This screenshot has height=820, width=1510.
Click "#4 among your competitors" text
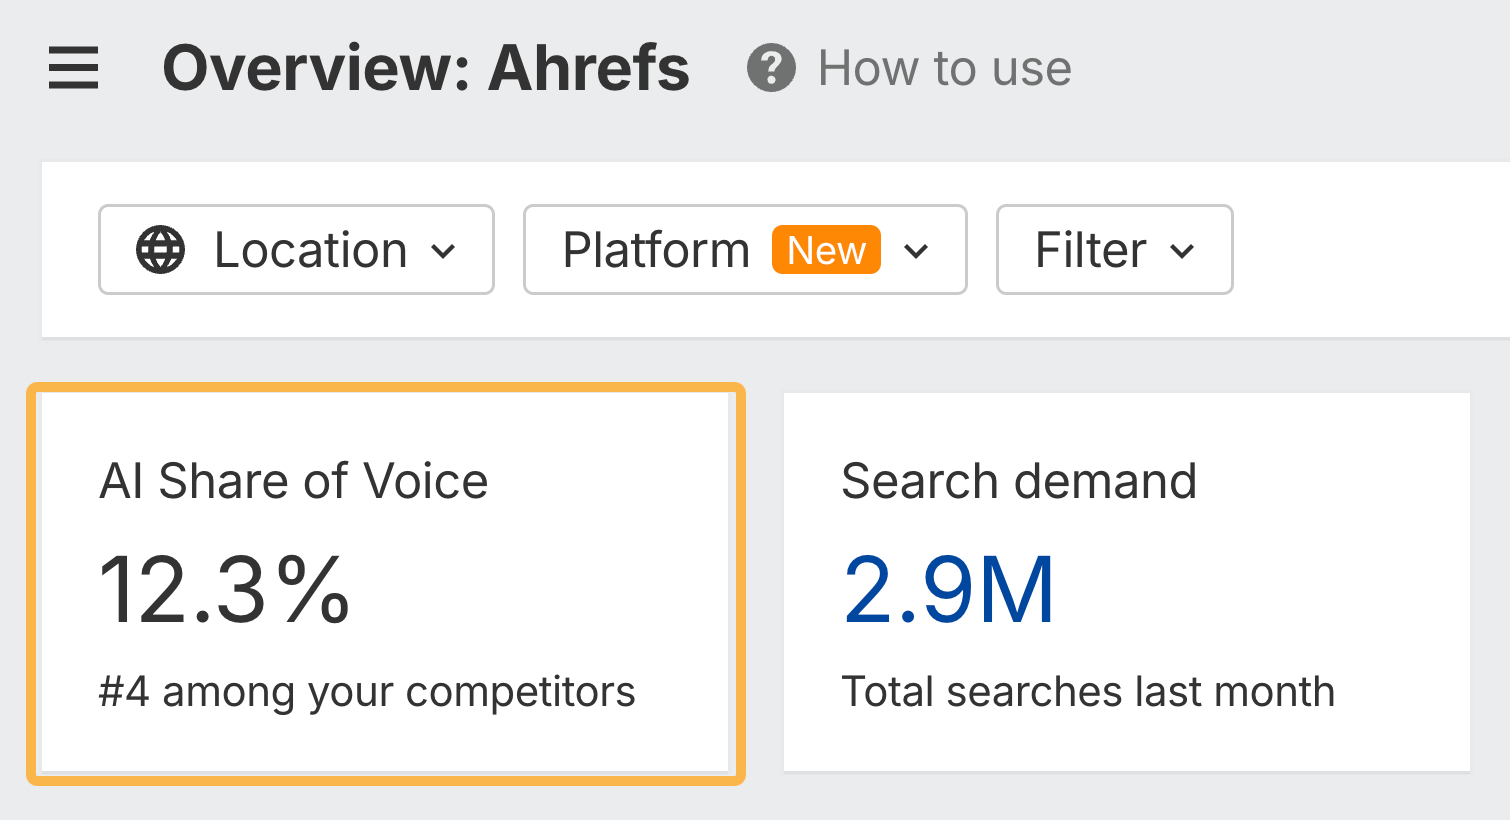coord(367,692)
